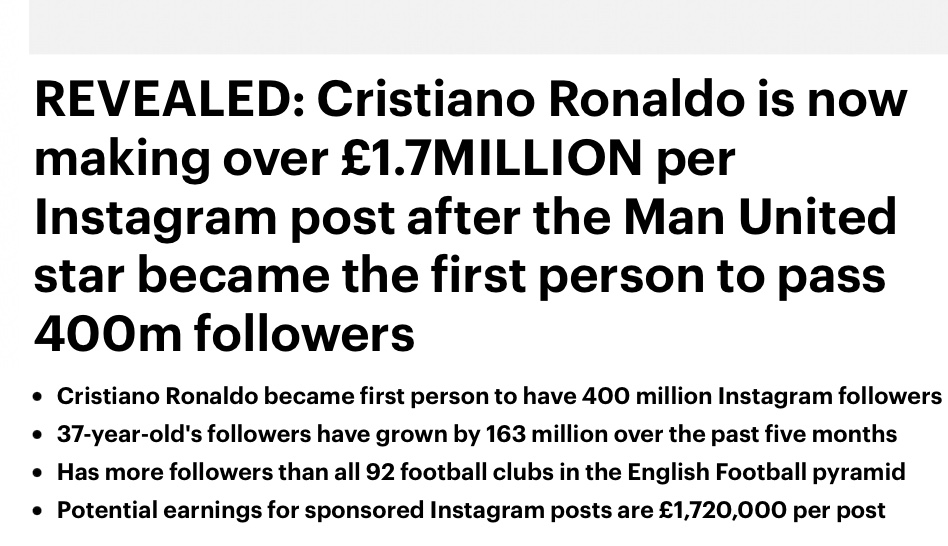Click "English Football pyramid" in the third bullet
The width and height of the screenshot is (948, 546).
click(767, 472)
